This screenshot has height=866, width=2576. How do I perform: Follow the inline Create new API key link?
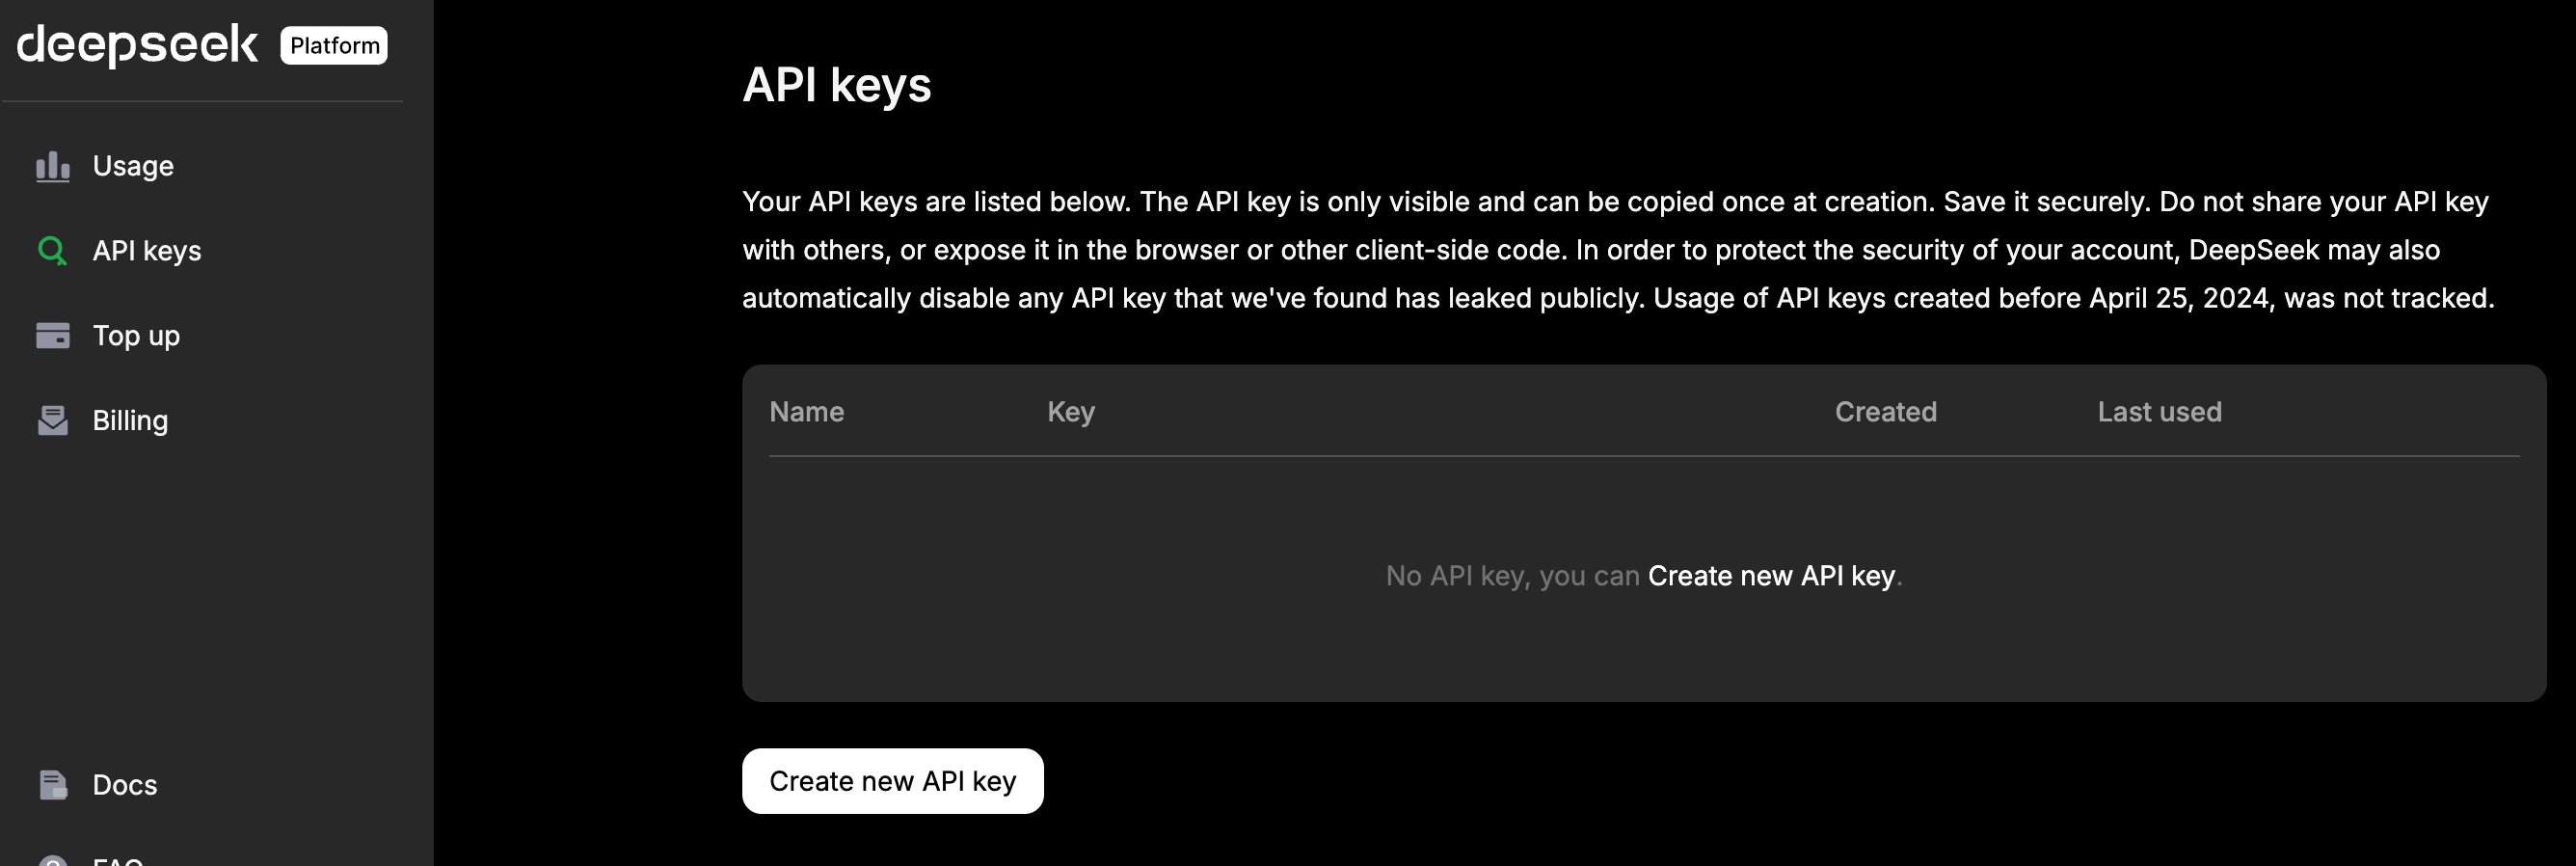[x=1771, y=576]
